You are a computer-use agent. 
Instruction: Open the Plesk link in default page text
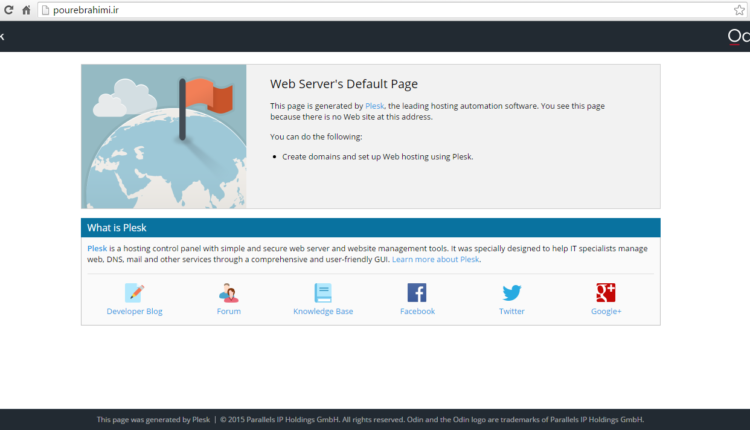(375, 106)
